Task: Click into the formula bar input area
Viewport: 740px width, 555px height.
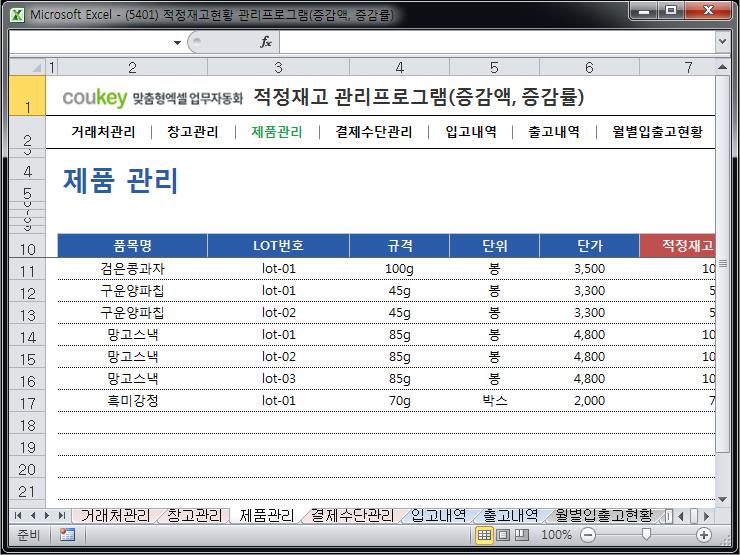Action: coord(497,42)
